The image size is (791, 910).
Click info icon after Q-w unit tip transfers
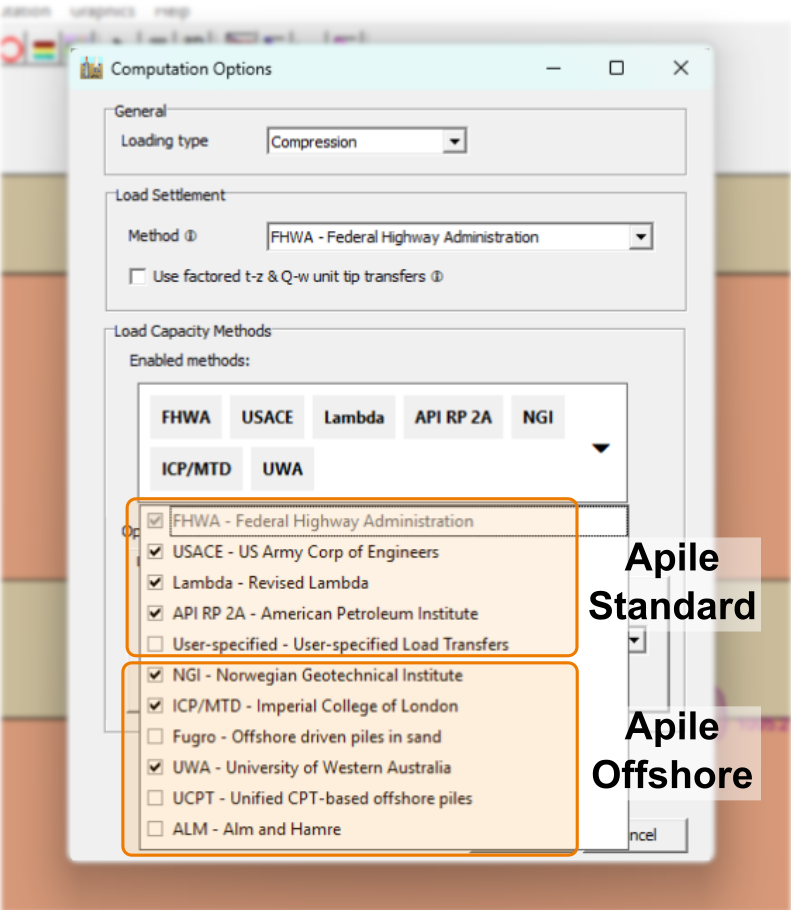point(438,277)
